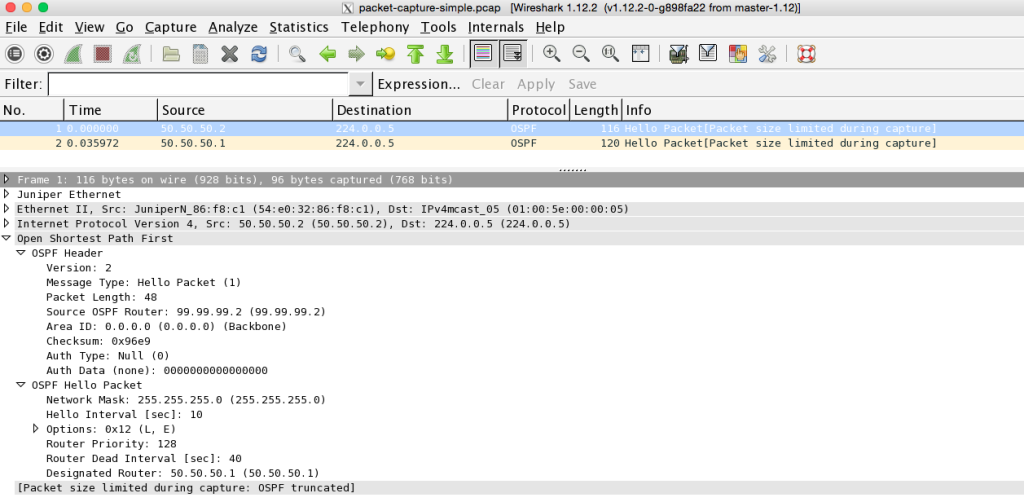Save this capture file icon
This screenshot has width=1024, height=502.
pyautogui.click(x=200, y=54)
